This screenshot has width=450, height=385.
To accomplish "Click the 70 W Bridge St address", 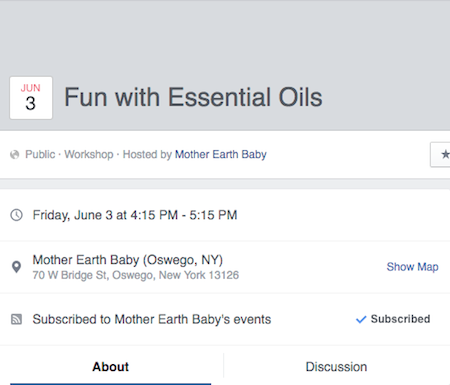I will [x=136, y=275].
